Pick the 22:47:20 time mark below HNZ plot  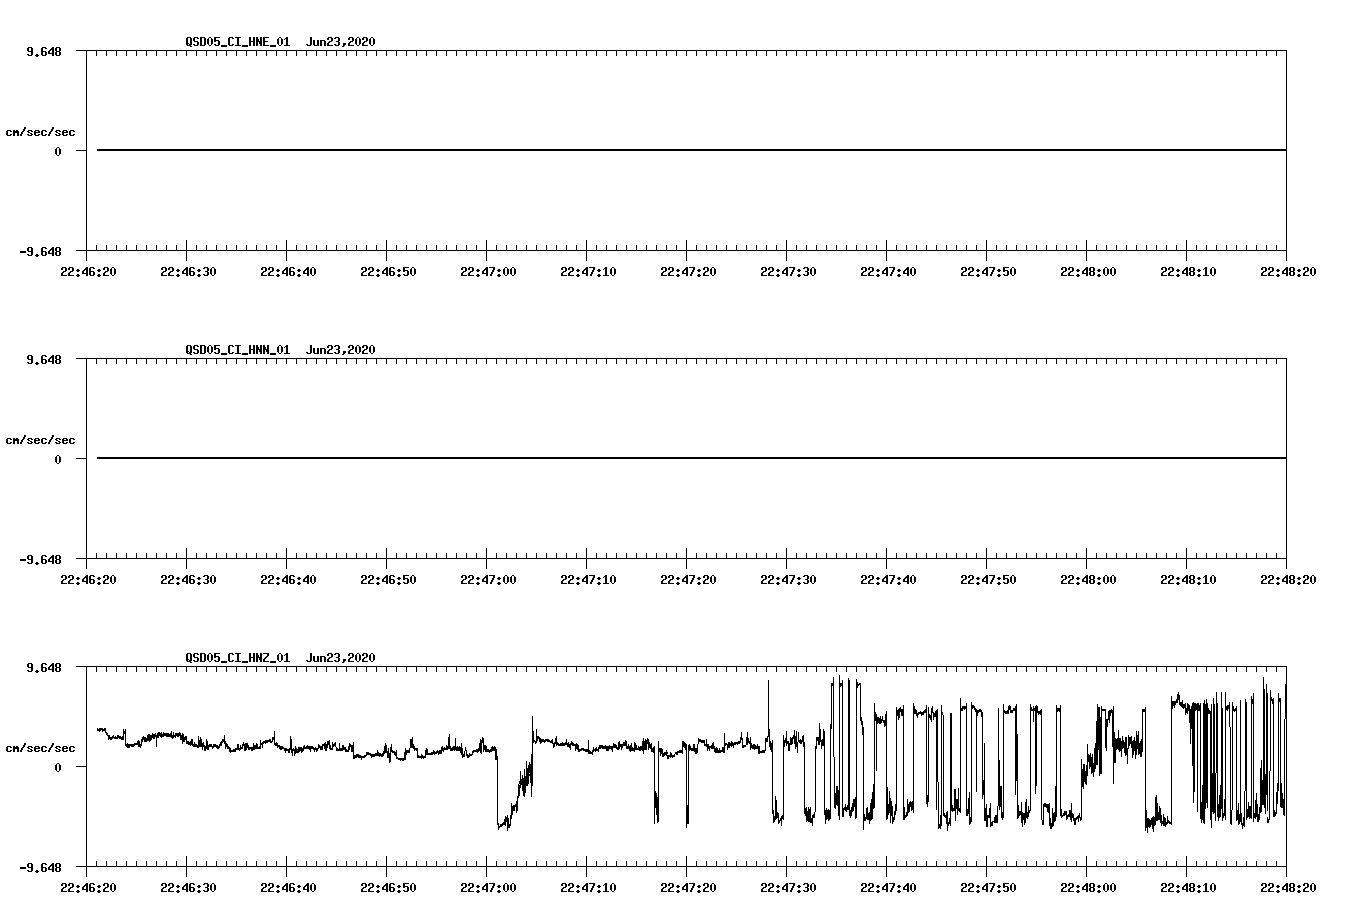[687, 887]
